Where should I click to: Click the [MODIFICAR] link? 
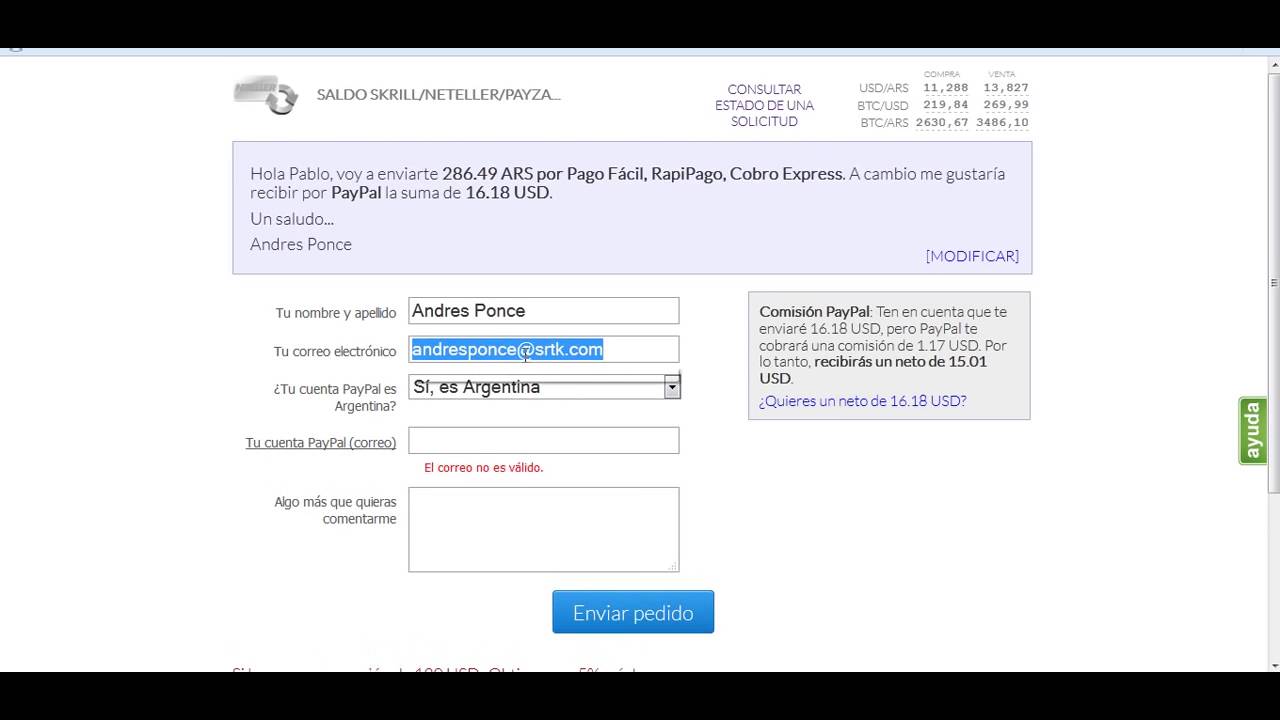pos(972,256)
